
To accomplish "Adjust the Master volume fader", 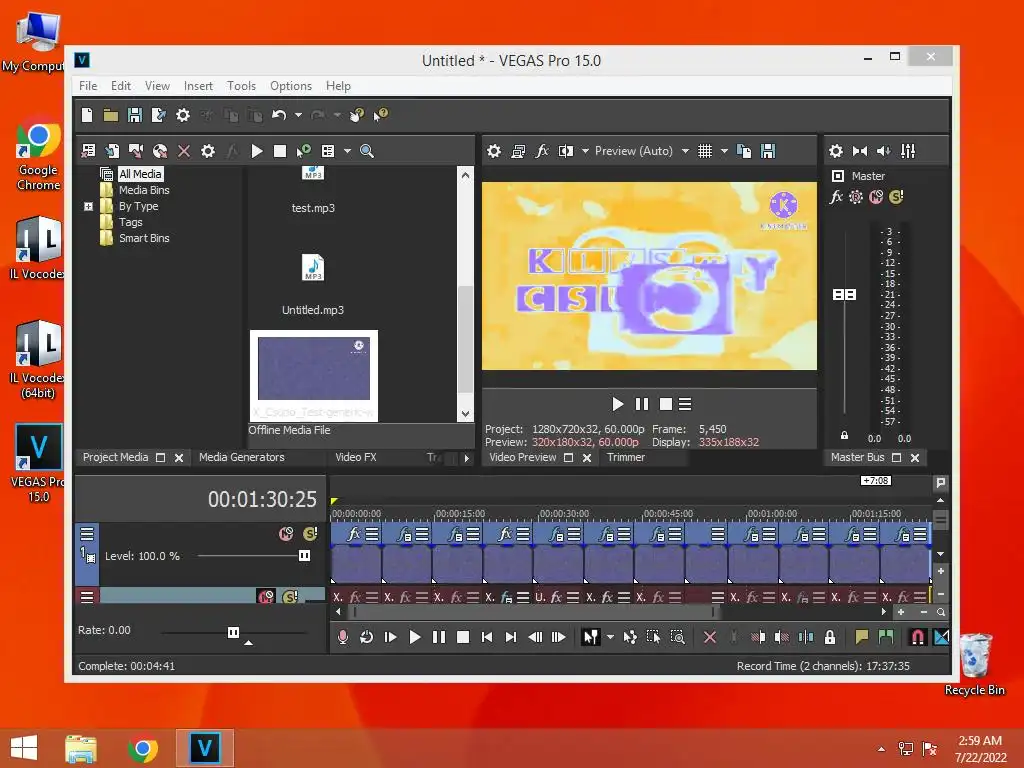I will [x=844, y=295].
